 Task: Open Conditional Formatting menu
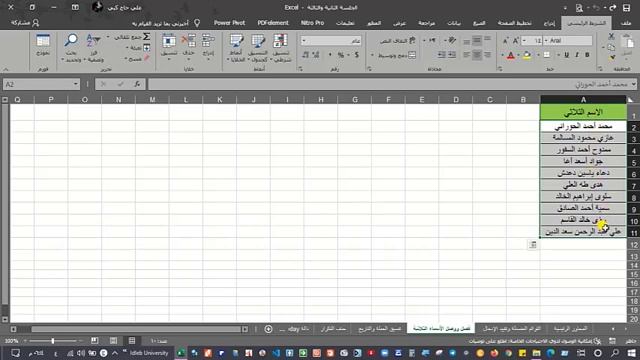click(x=280, y=48)
